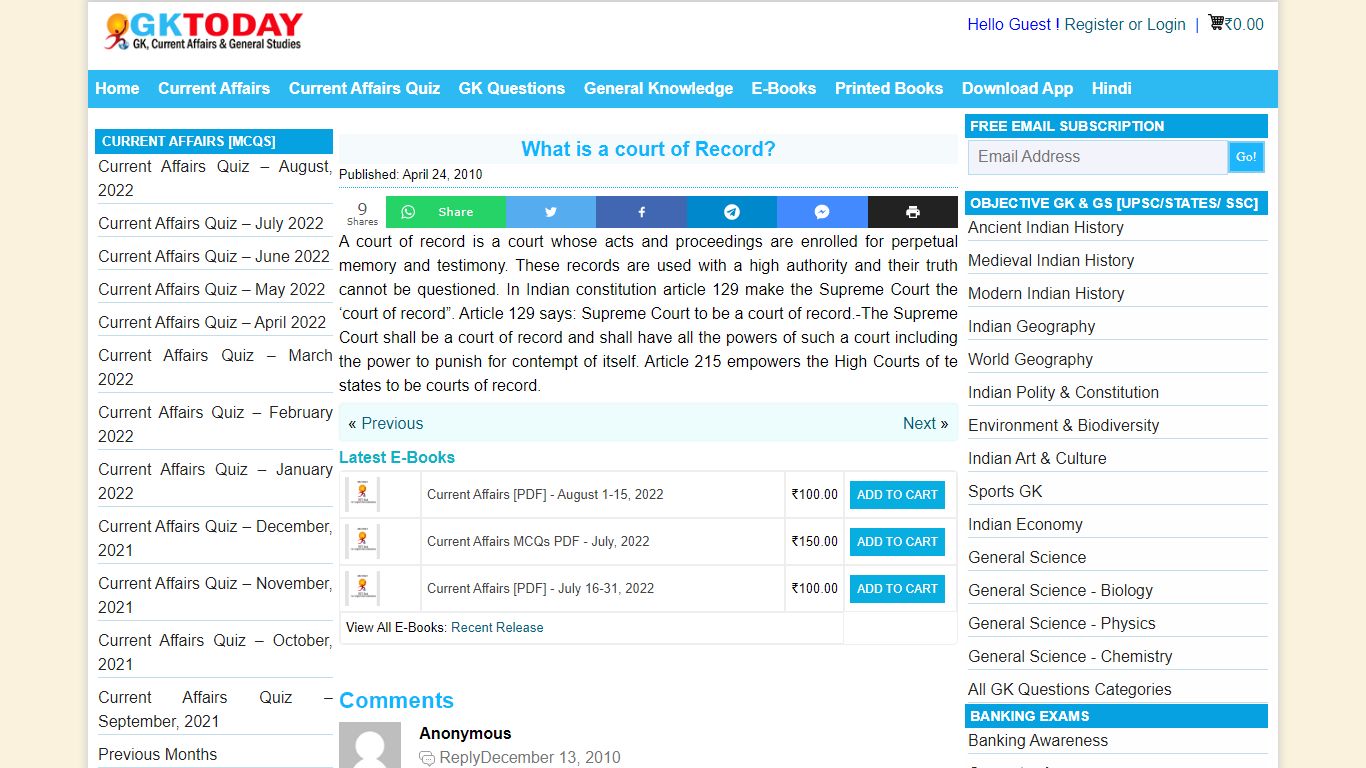The image size is (1366, 768).
Task: Open Banking Awareness link
Action: click(1038, 740)
